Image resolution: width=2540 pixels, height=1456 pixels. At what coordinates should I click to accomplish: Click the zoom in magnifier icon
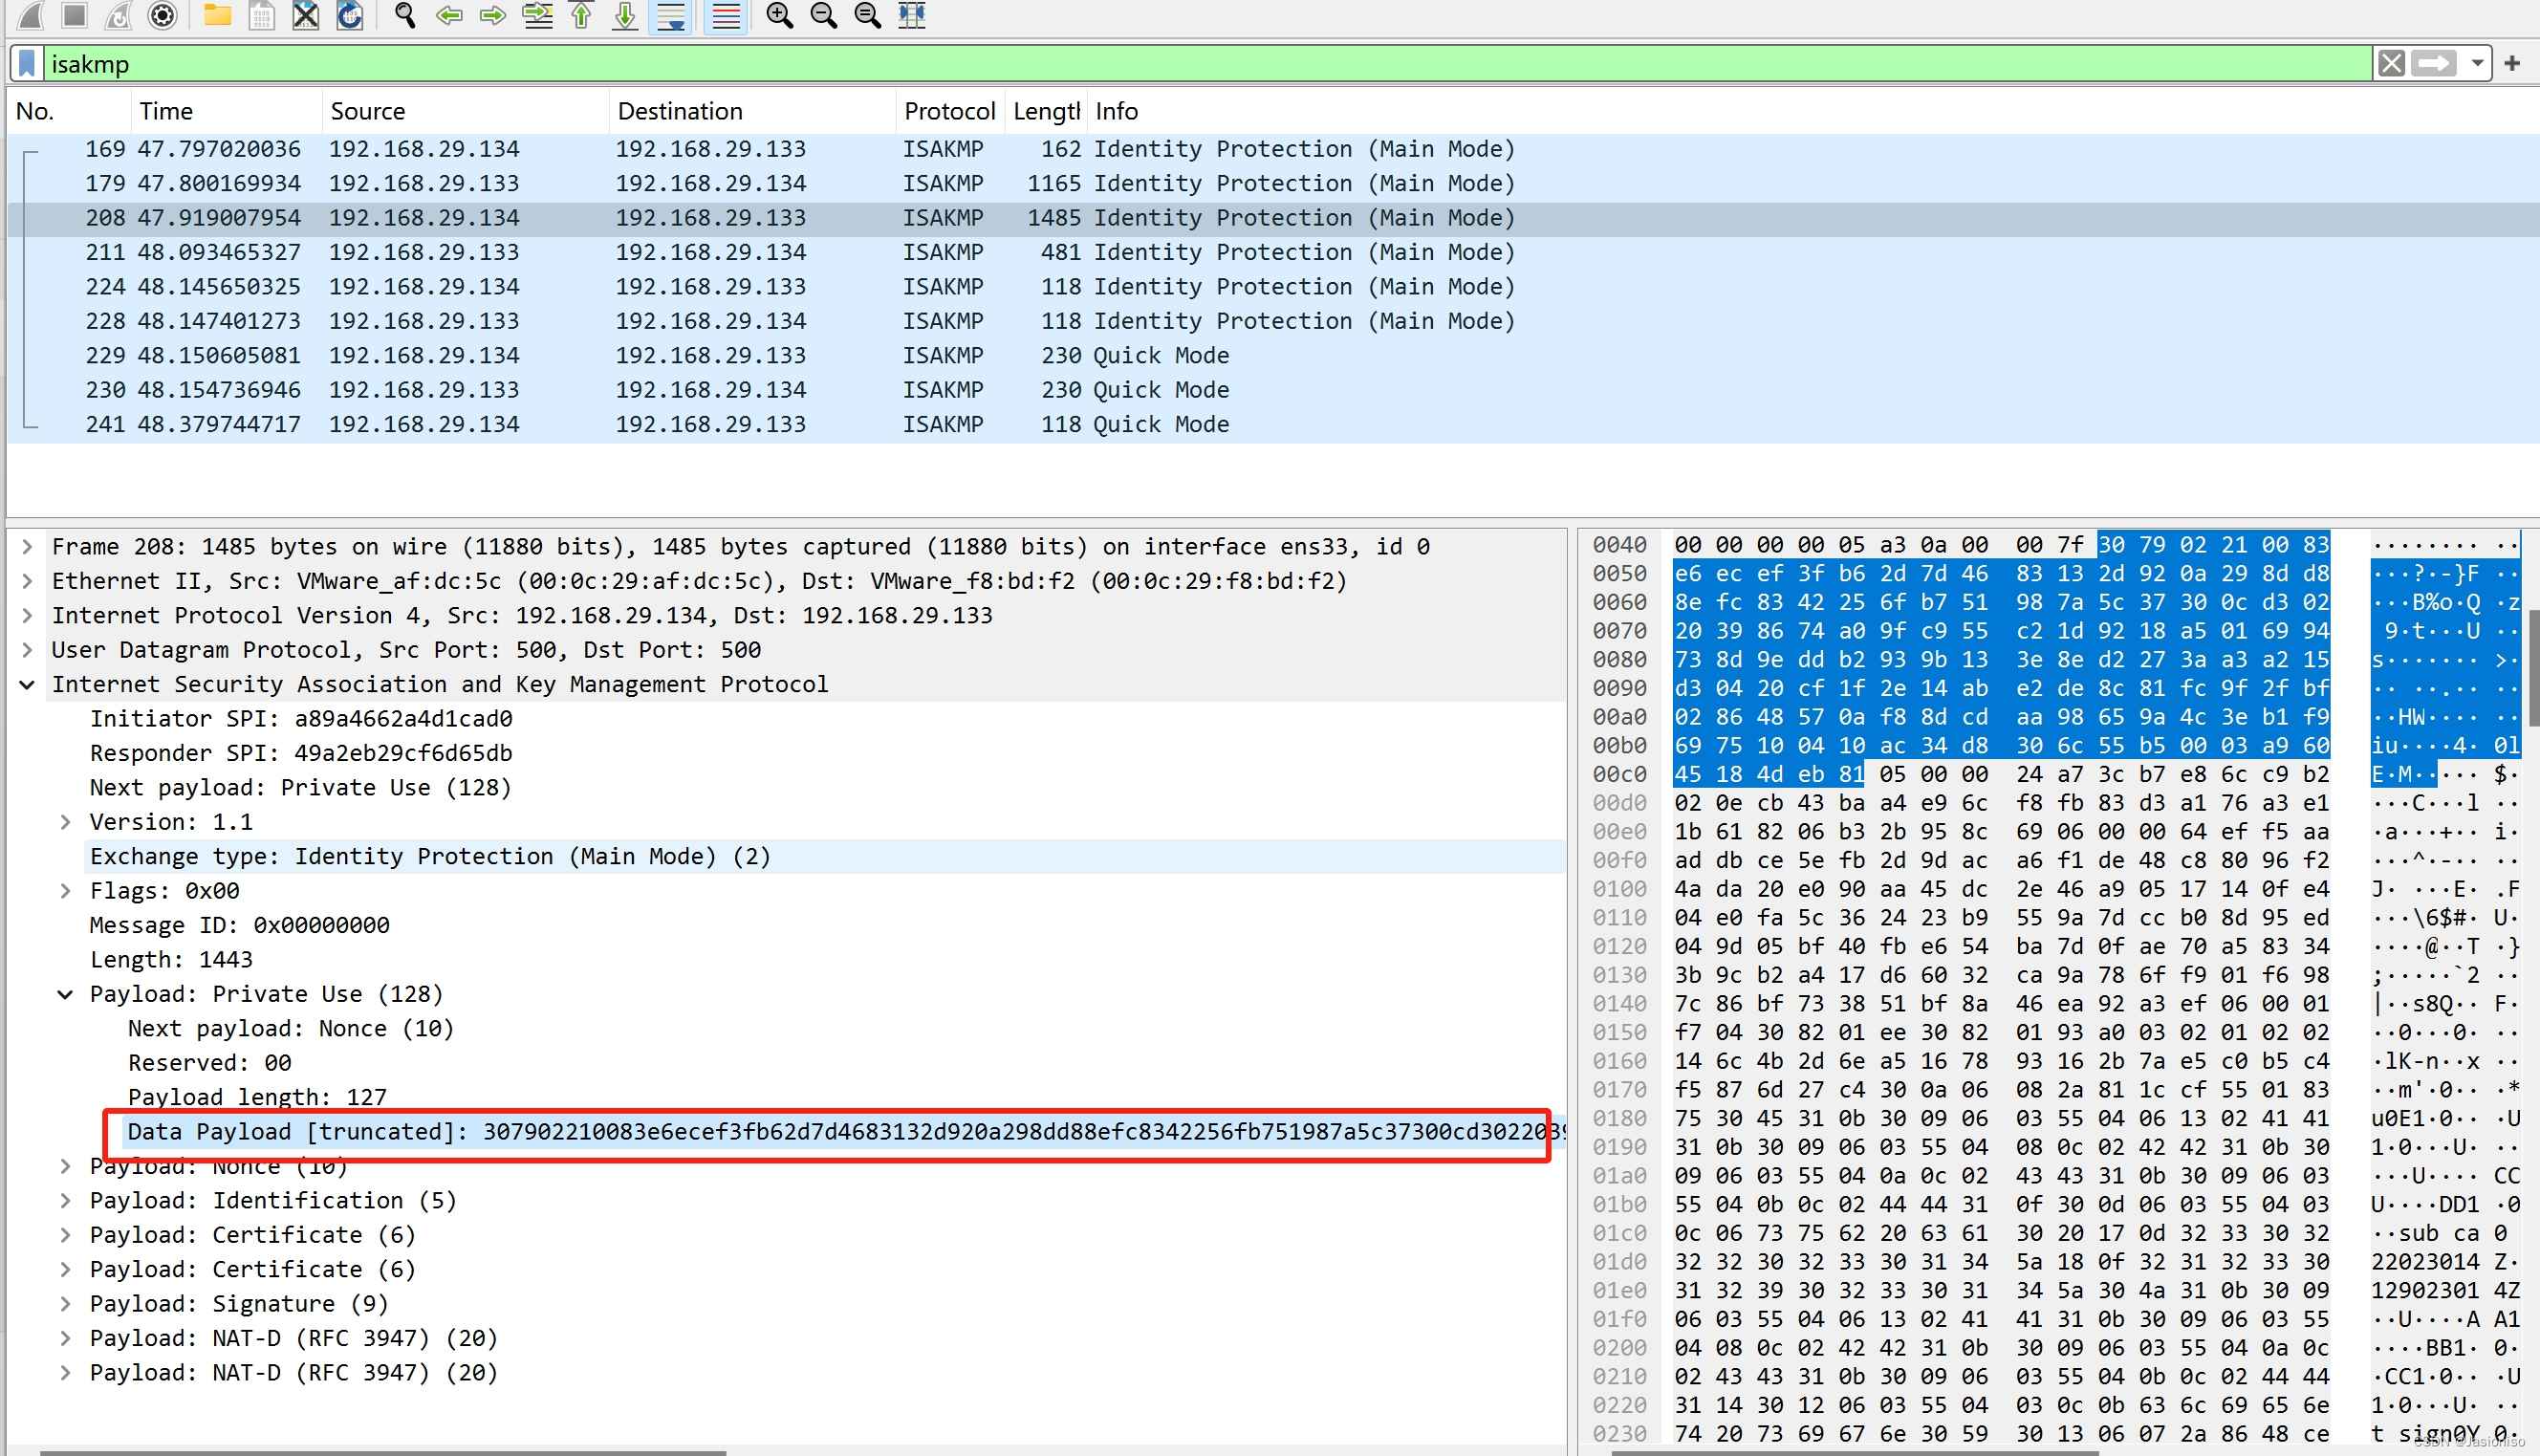(779, 15)
